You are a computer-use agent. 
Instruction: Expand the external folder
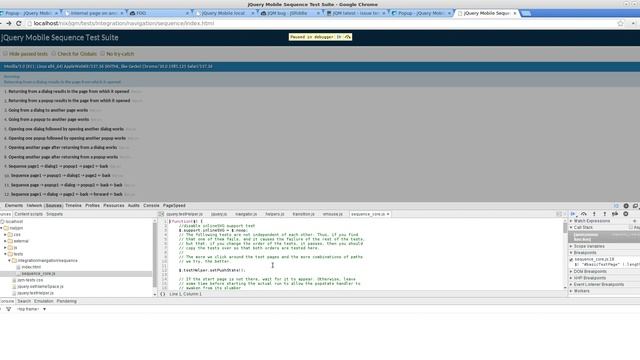tap(5, 241)
